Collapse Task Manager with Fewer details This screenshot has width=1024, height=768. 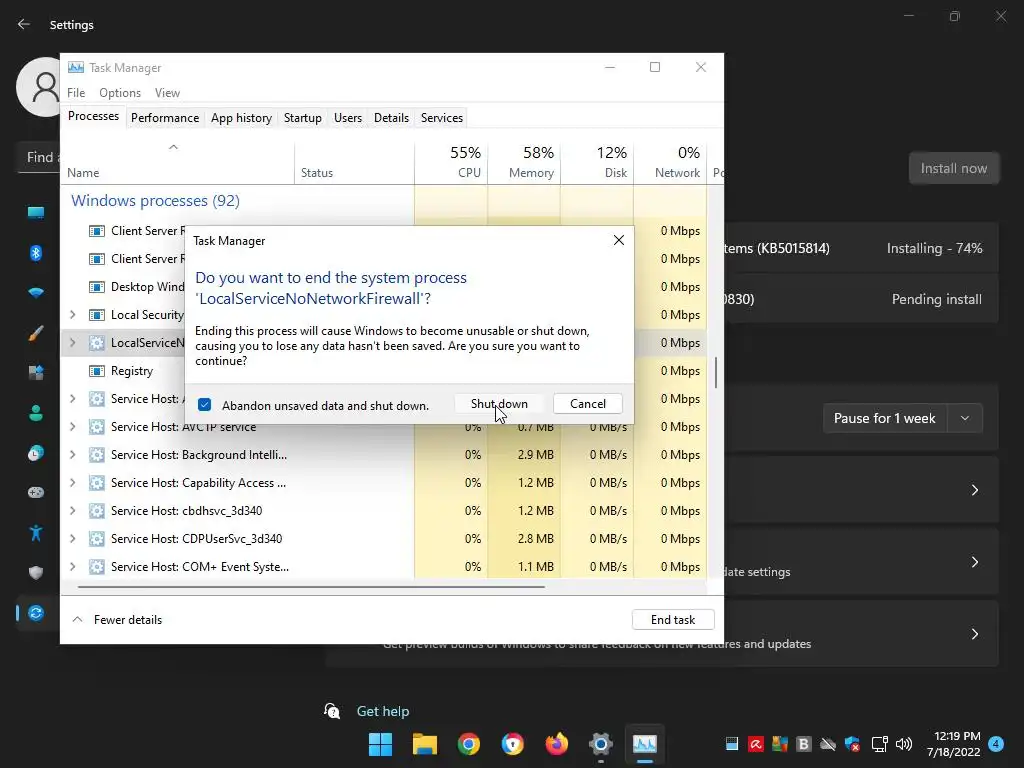click(x=117, y=620)
